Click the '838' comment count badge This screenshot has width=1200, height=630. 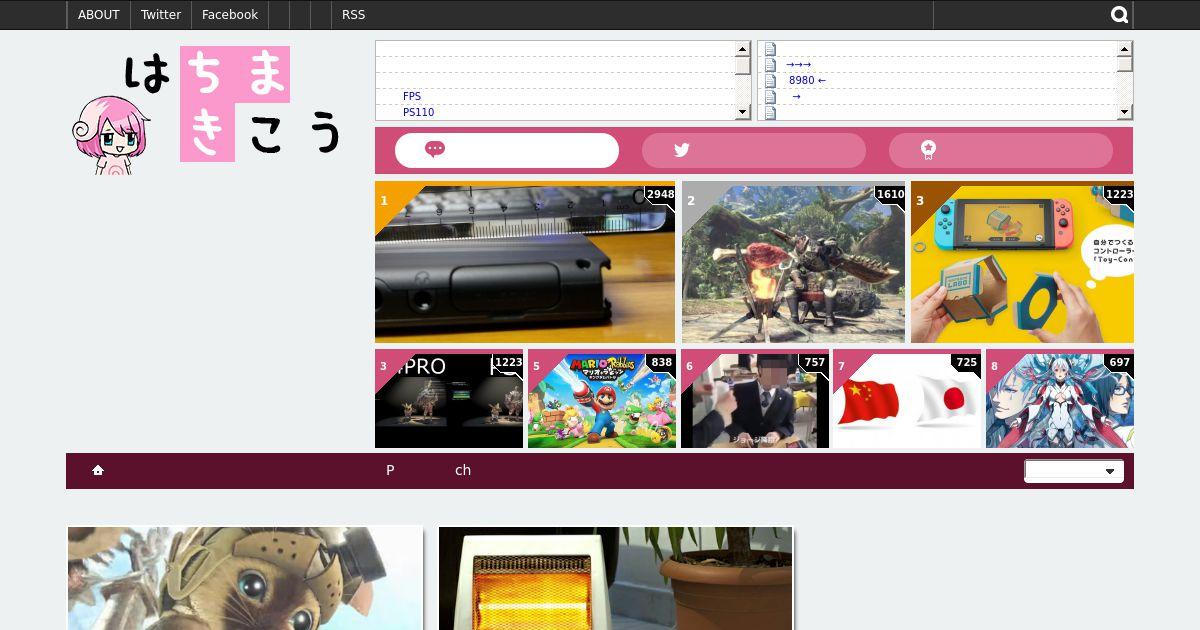(661, 363)
